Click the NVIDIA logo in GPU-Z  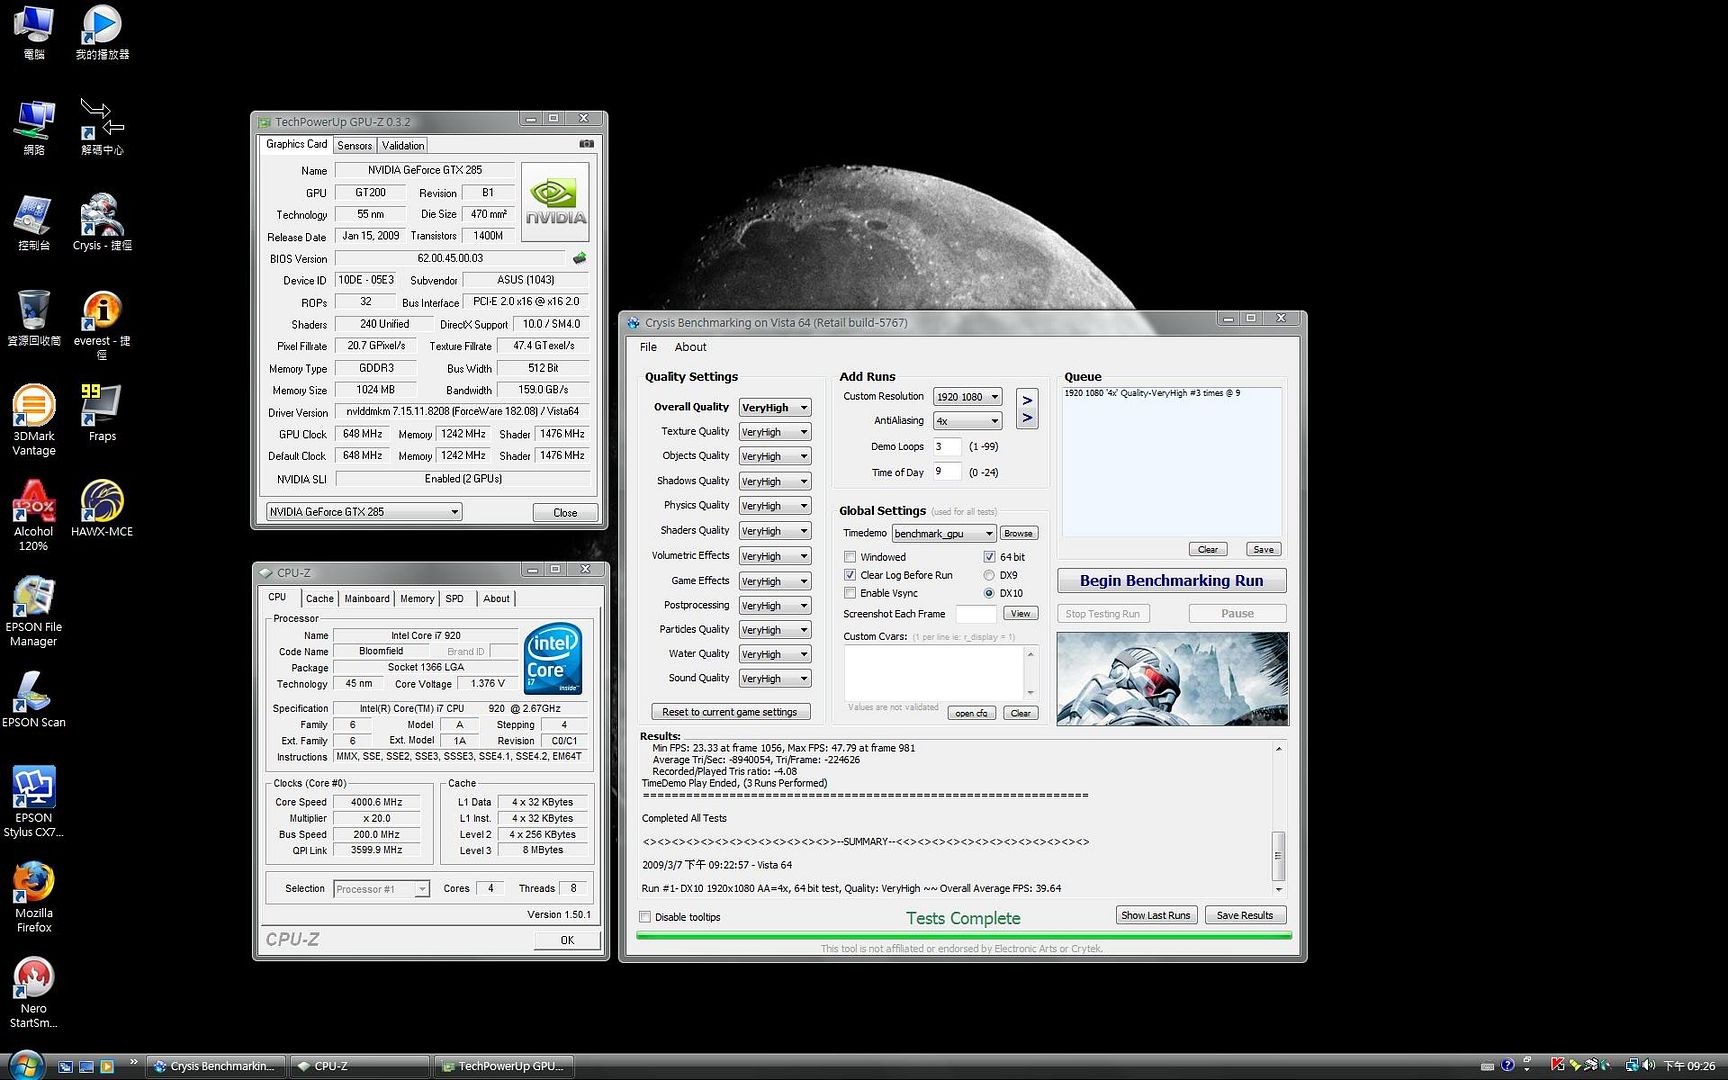[x=555, y=202]
